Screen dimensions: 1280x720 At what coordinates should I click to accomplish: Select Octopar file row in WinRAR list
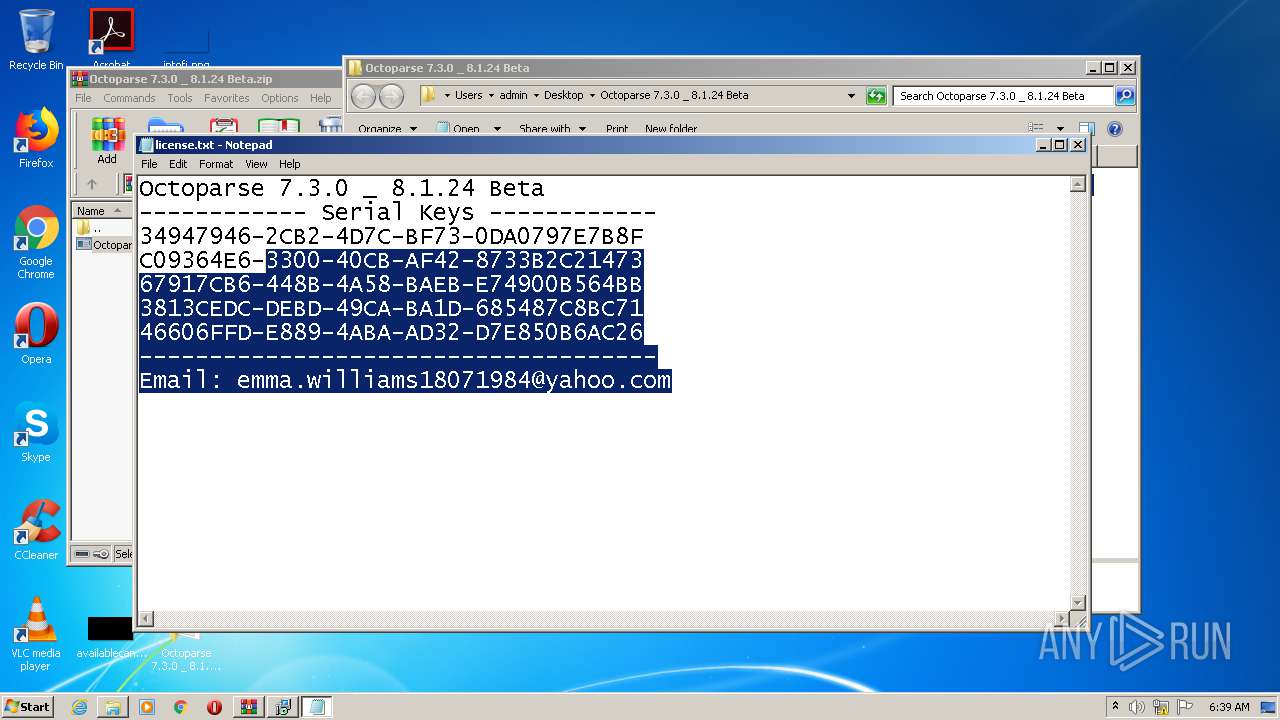pos(104,245)
